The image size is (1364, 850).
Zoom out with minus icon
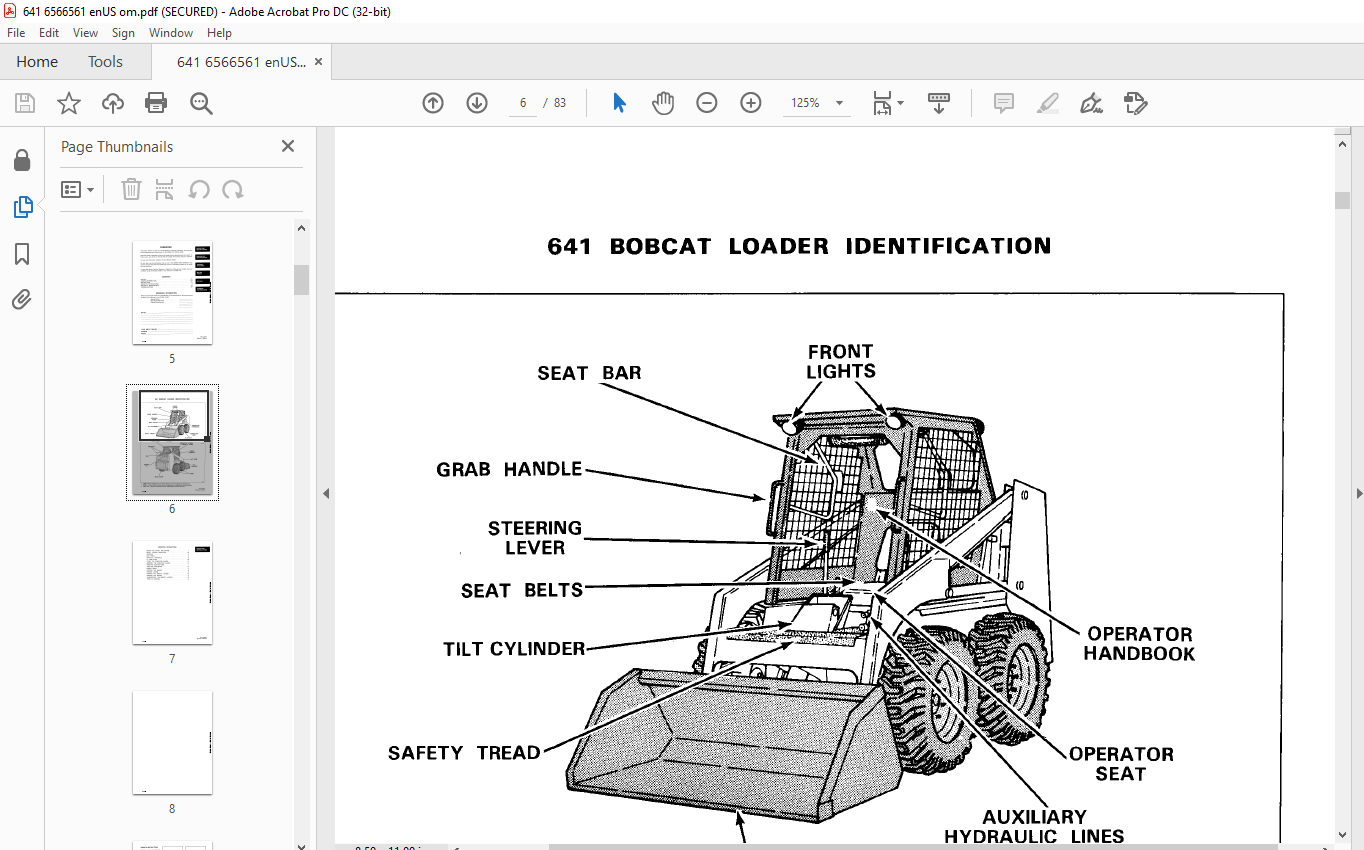coord(707,103)
